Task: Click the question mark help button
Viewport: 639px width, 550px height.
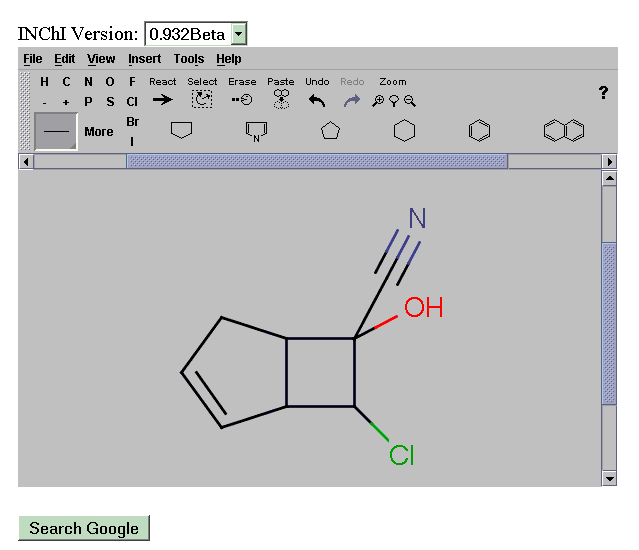Action: tap(603, 93)
